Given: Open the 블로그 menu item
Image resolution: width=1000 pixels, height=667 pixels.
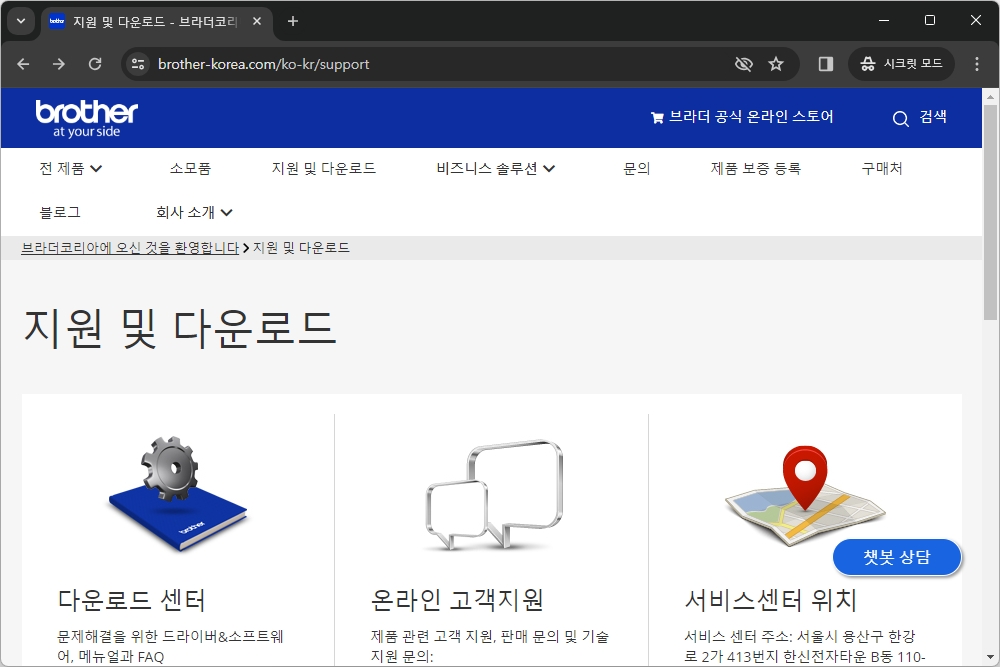Looking at the screenshot, I should coord(60,212).
